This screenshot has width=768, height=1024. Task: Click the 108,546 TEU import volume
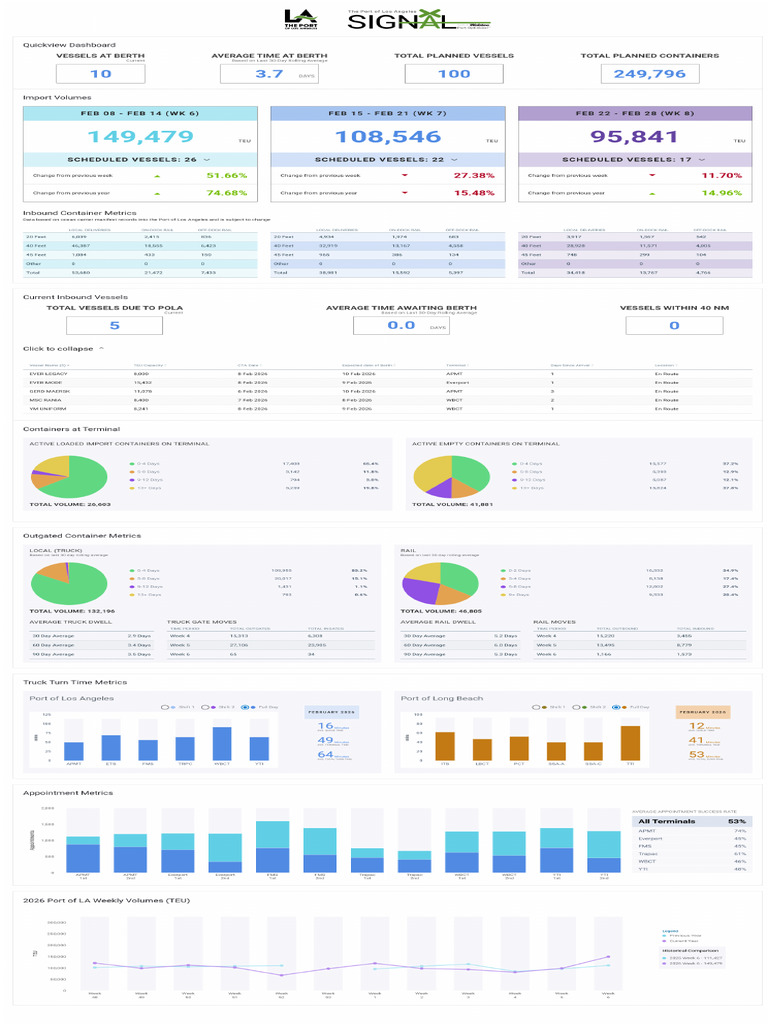tap(388, 136)
